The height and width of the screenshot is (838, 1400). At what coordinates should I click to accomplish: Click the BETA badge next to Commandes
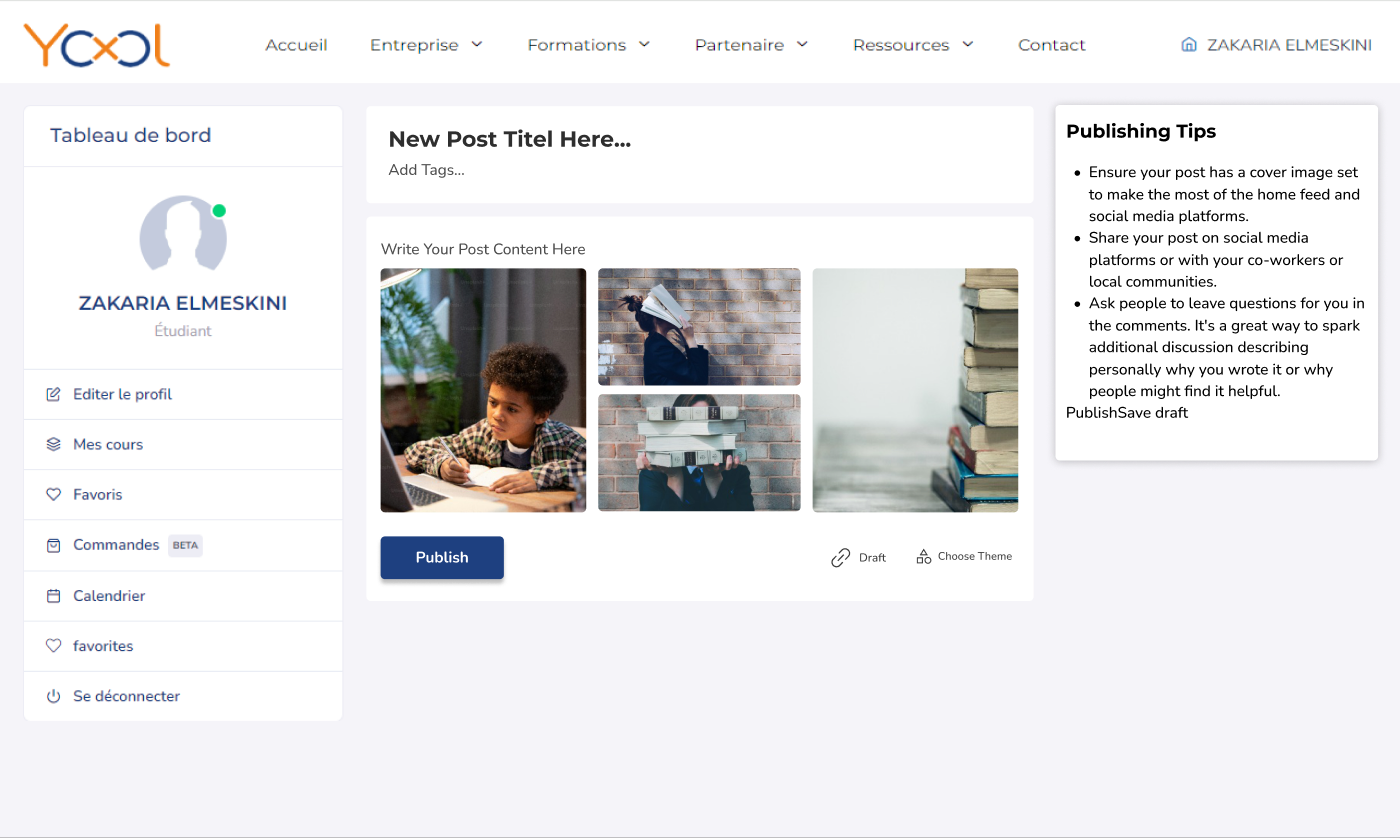click(185, 545)
